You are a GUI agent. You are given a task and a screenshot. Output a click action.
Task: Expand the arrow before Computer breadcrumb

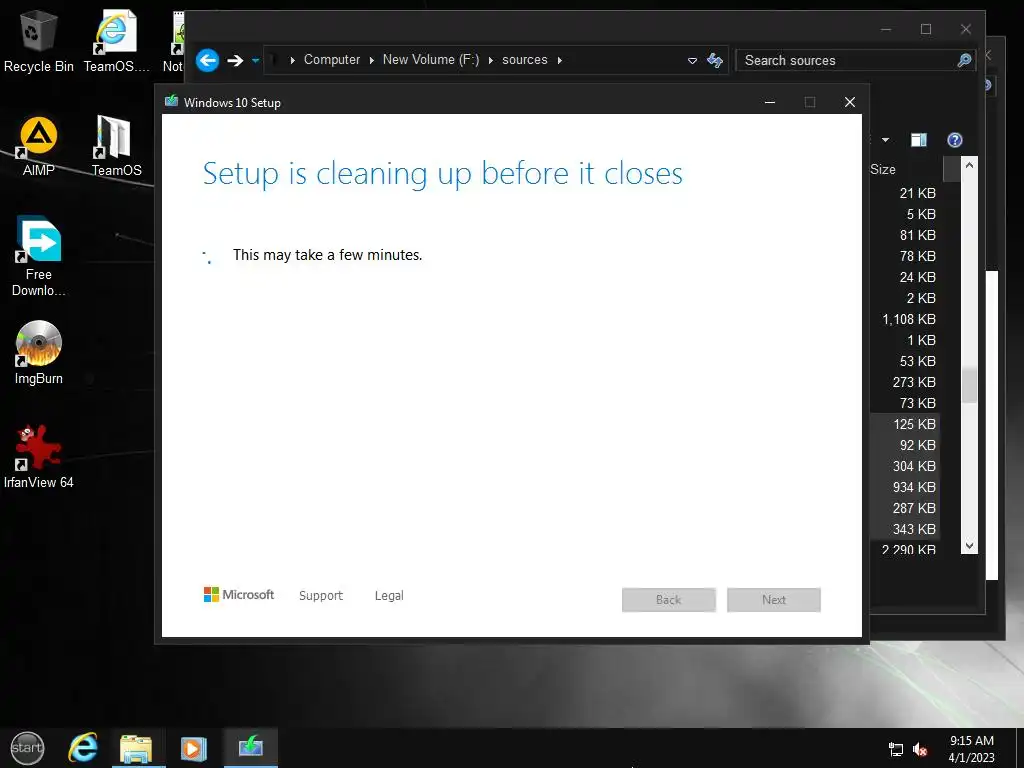click(x=293, y=60)
